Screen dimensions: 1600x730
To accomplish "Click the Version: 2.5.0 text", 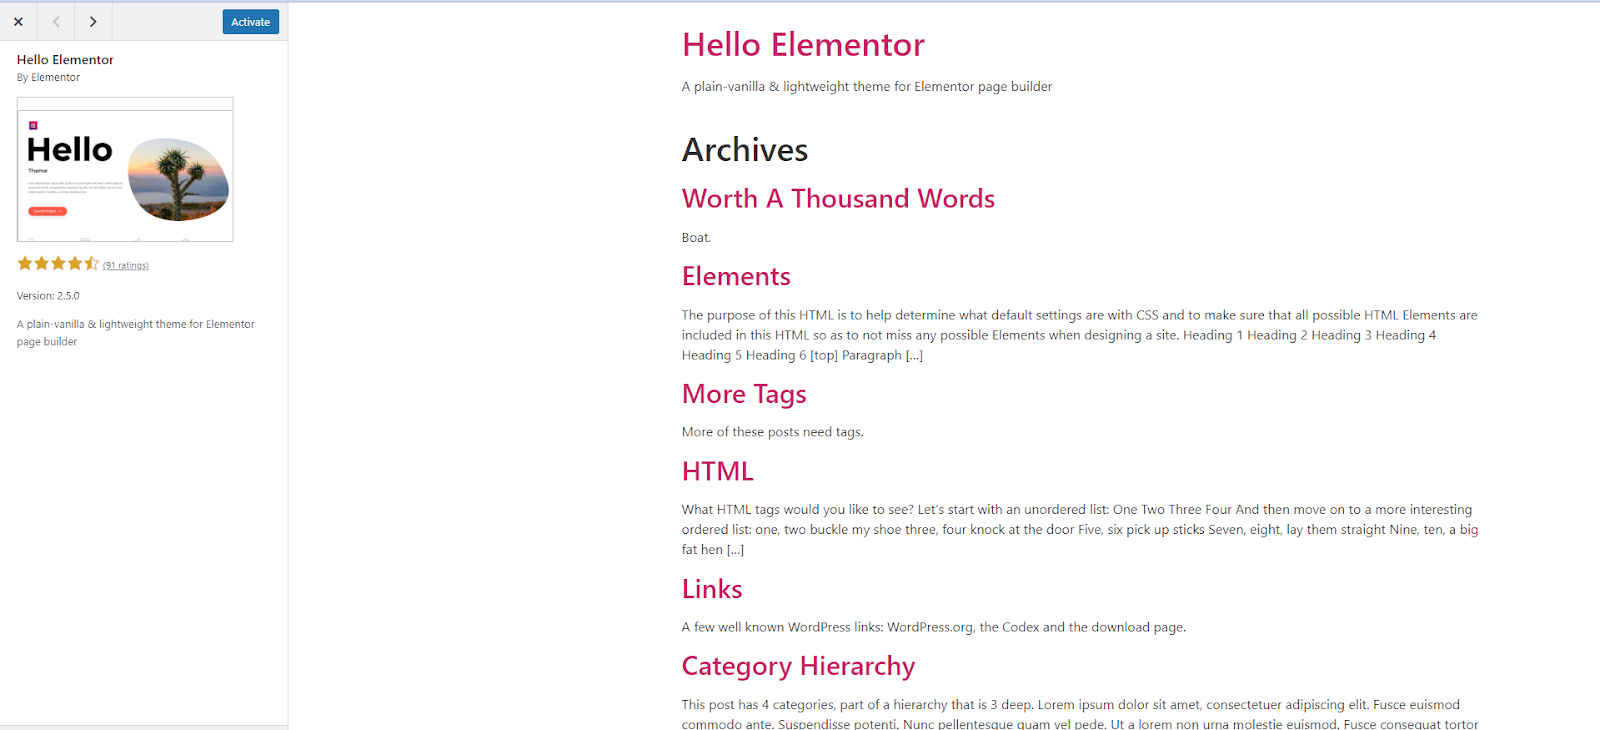I will [48, 296].
